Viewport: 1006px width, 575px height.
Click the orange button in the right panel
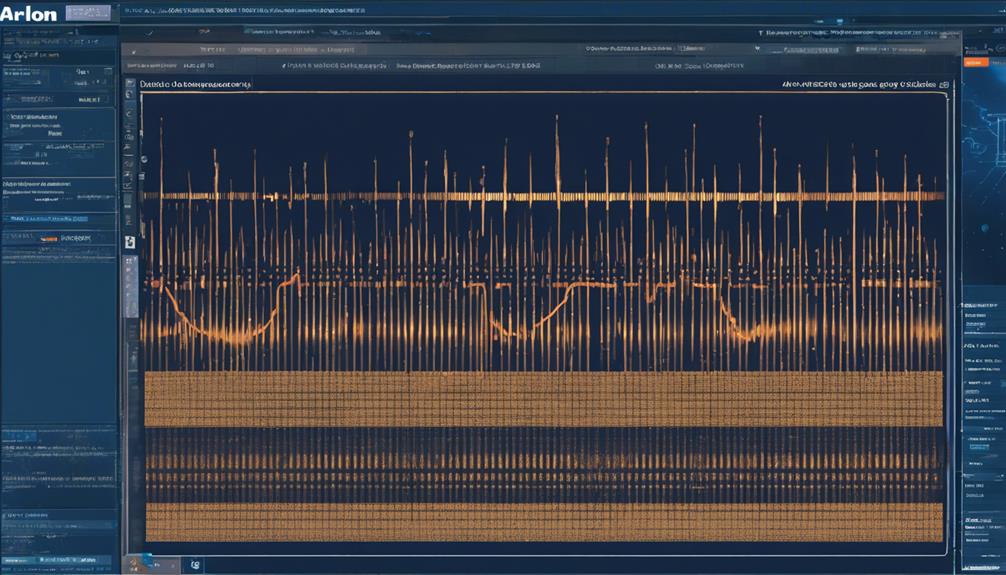click(x=976, y=62)
